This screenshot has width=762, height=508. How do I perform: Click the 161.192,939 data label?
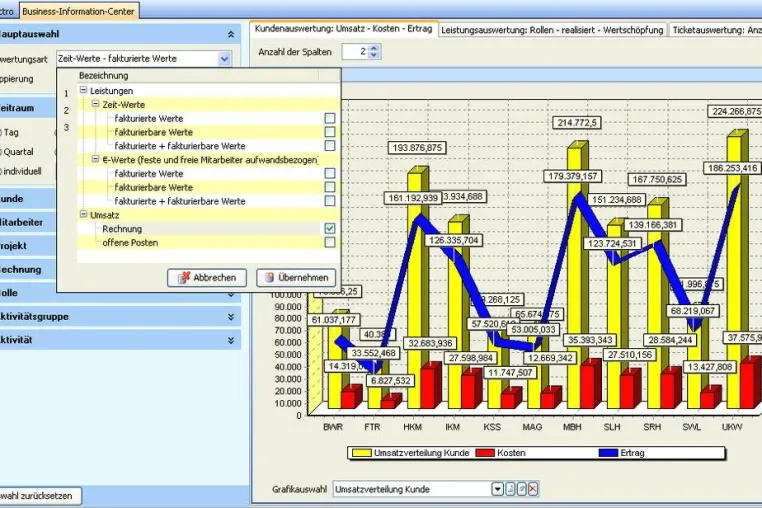click(413, 198)
